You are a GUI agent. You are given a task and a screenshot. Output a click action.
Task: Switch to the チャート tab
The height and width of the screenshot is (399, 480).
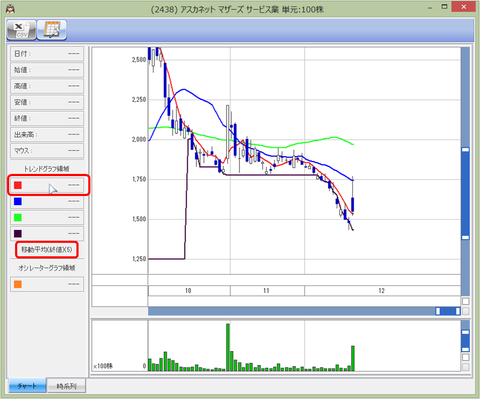27,386
